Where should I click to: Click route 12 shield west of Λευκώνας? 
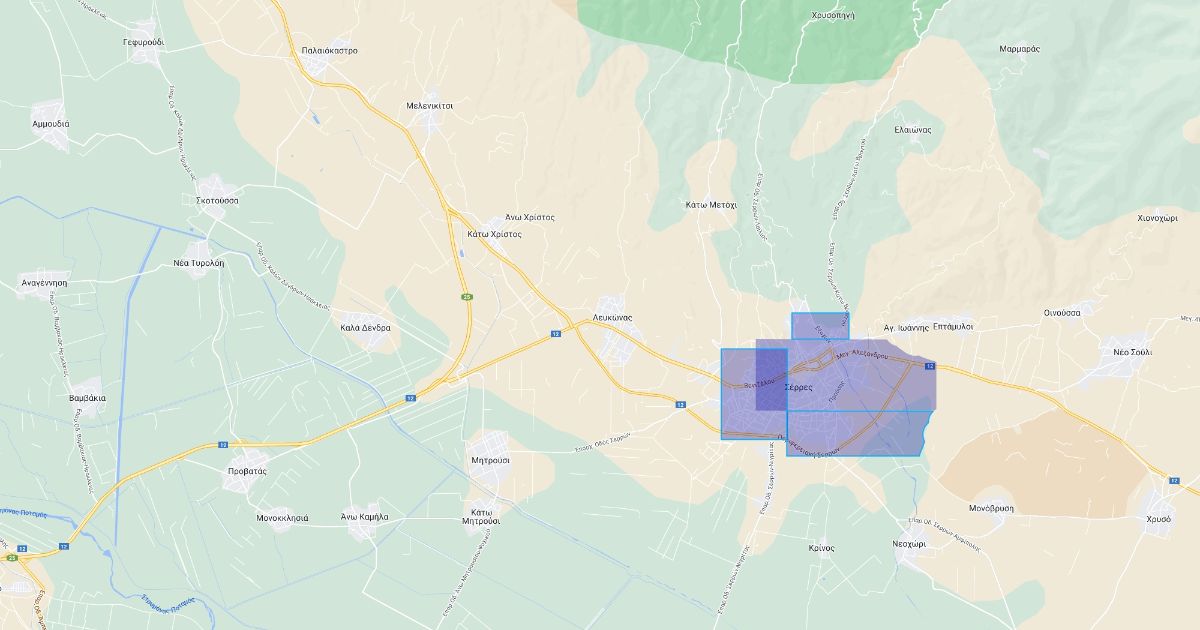(x=555, y=334)
